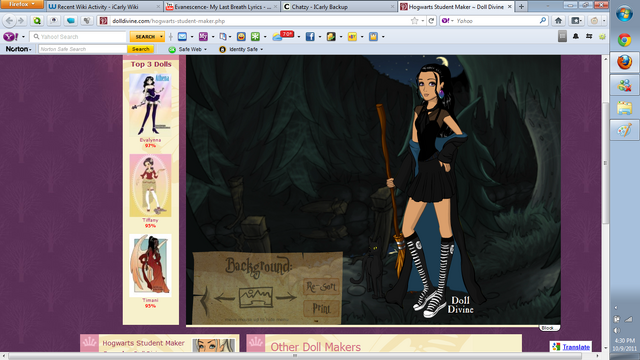Viewport: 640px width, 360px height.
Task: Close the Hogwarts Student Maker tab
Action: pos(509,7)
